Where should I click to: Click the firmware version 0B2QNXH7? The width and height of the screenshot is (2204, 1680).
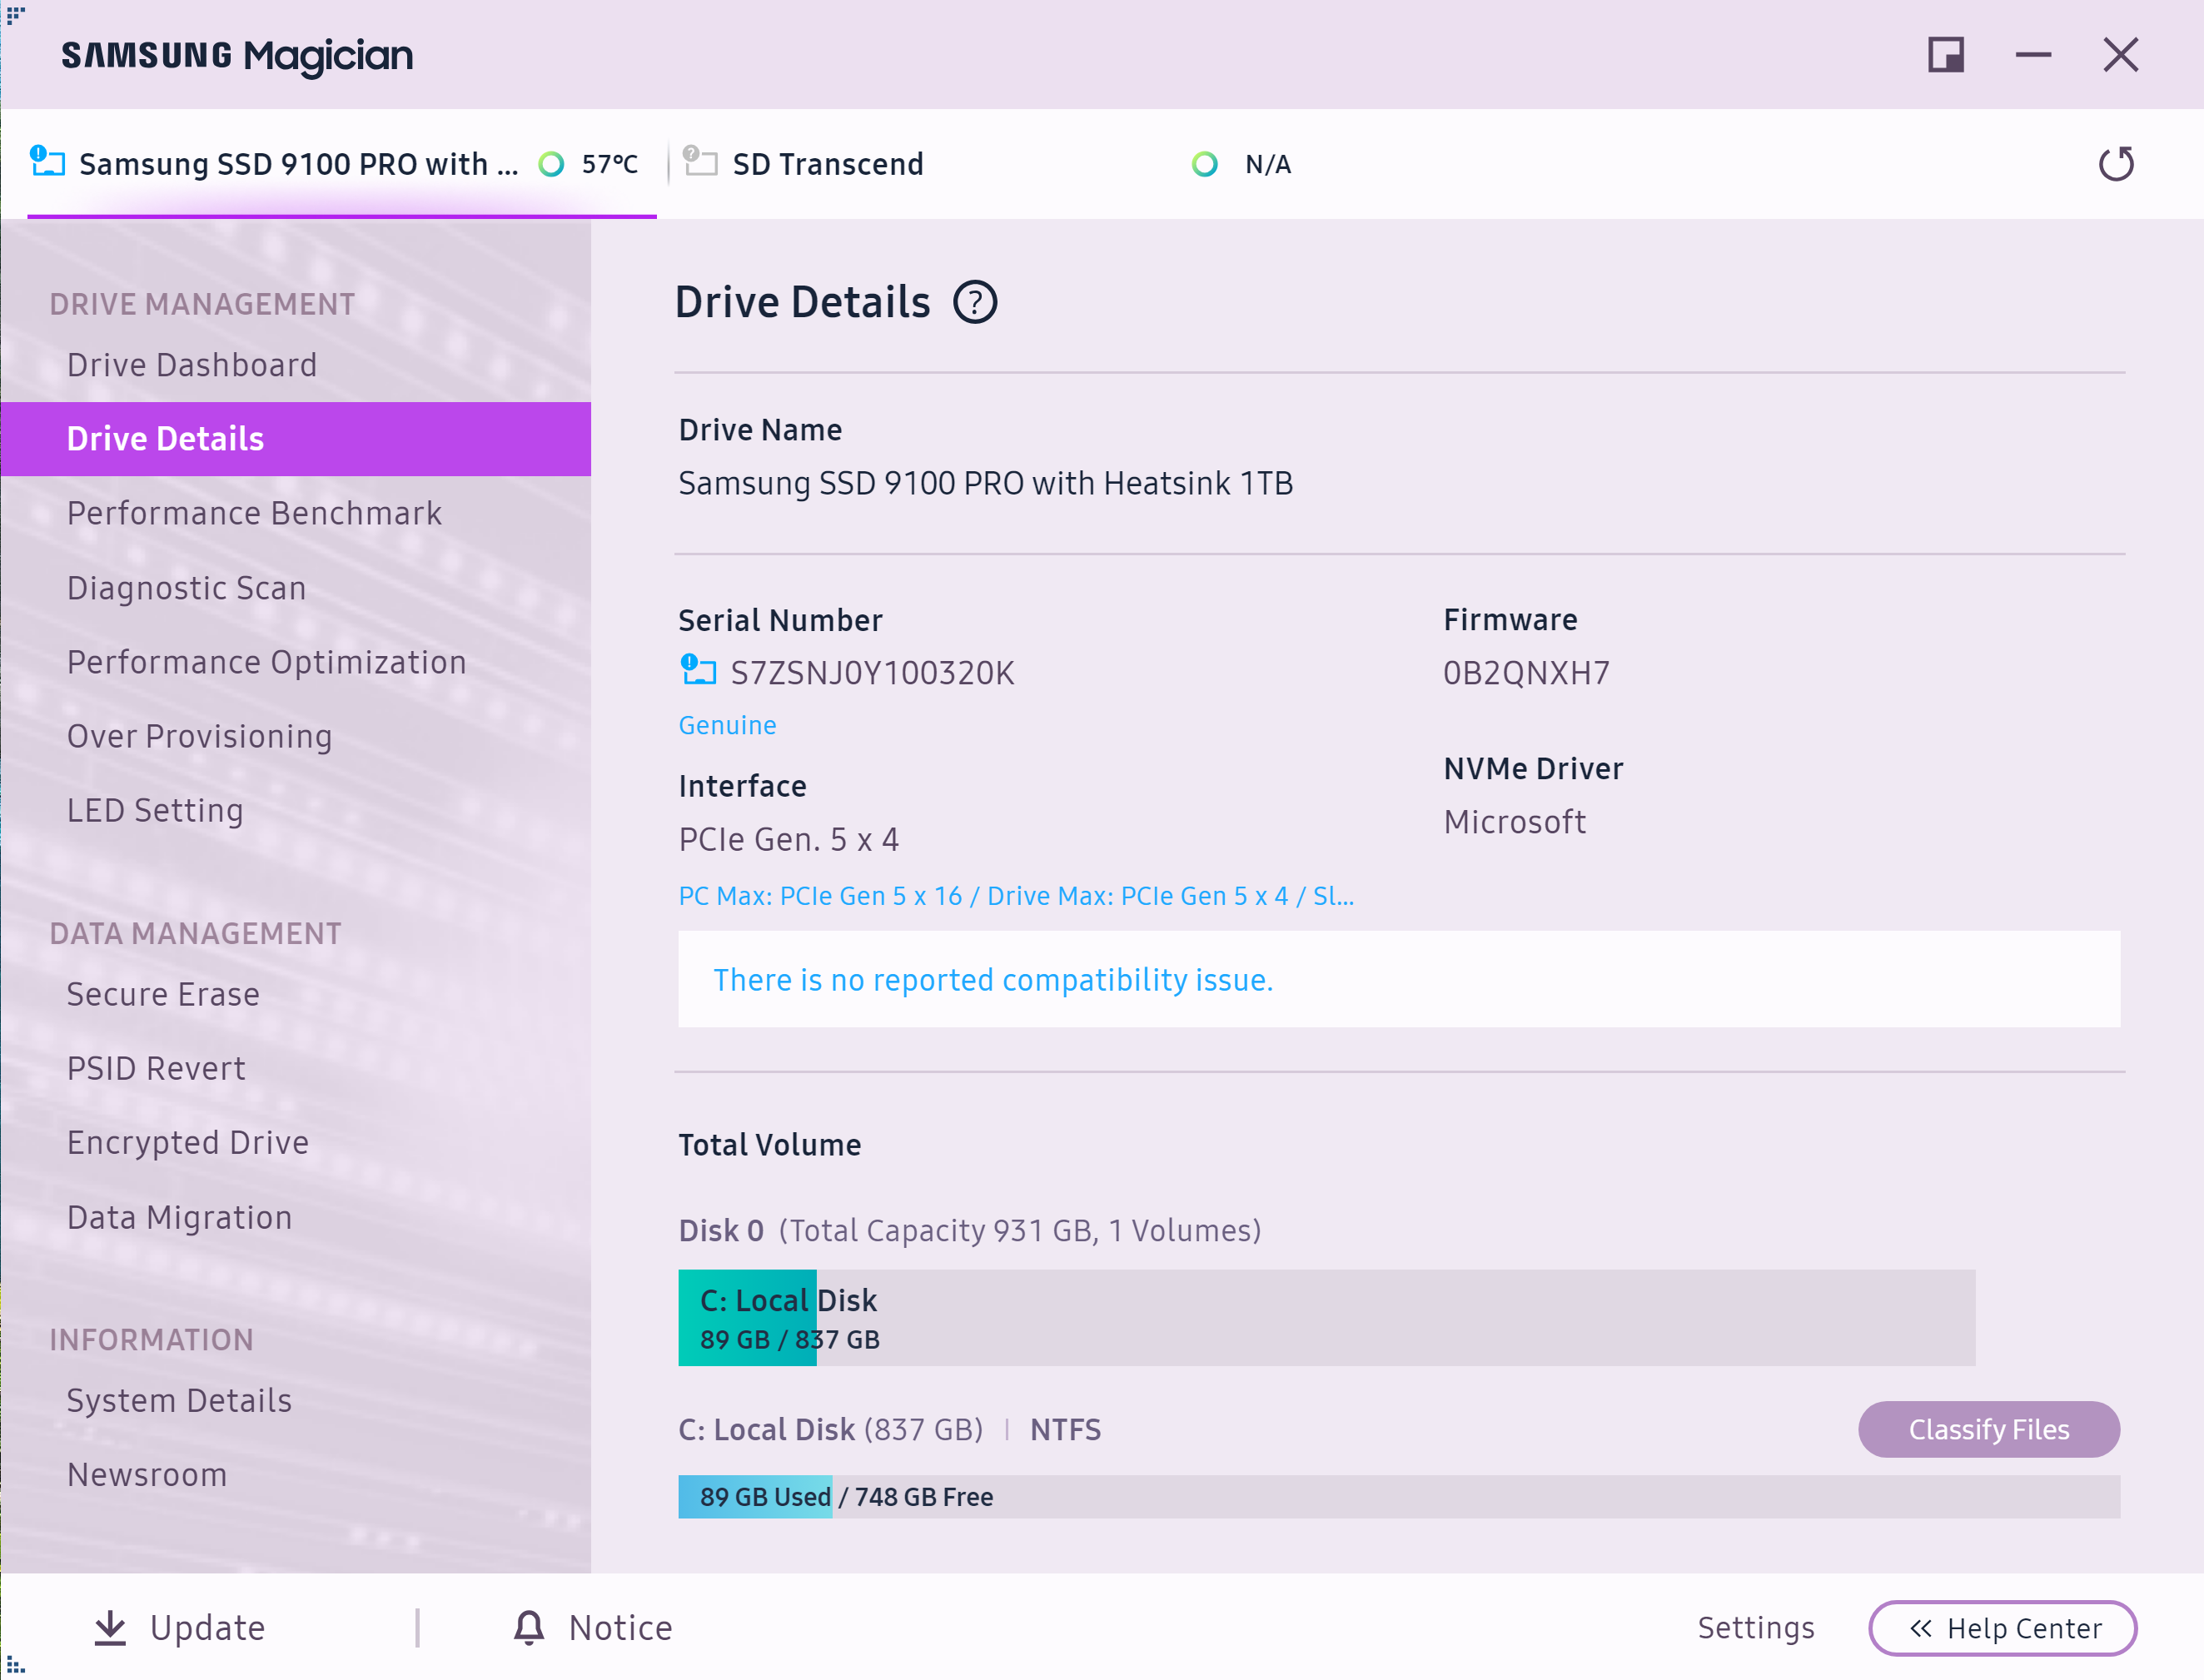coord(1526,673)
